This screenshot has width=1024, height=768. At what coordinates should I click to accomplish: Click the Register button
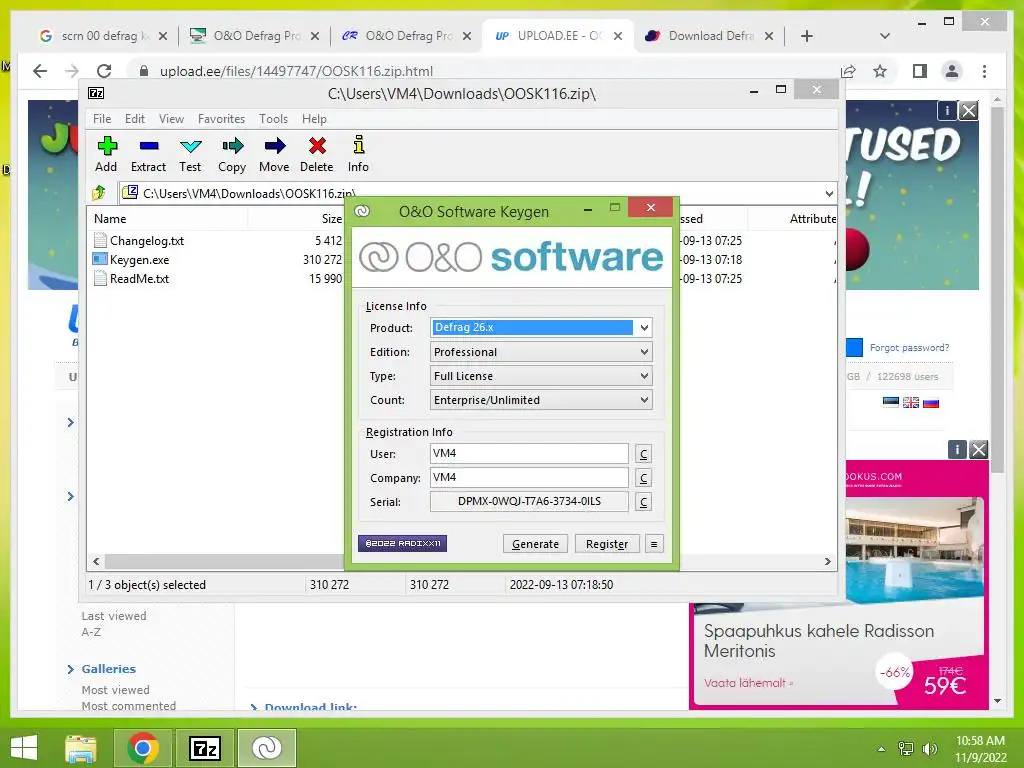[x=607, y=543]
